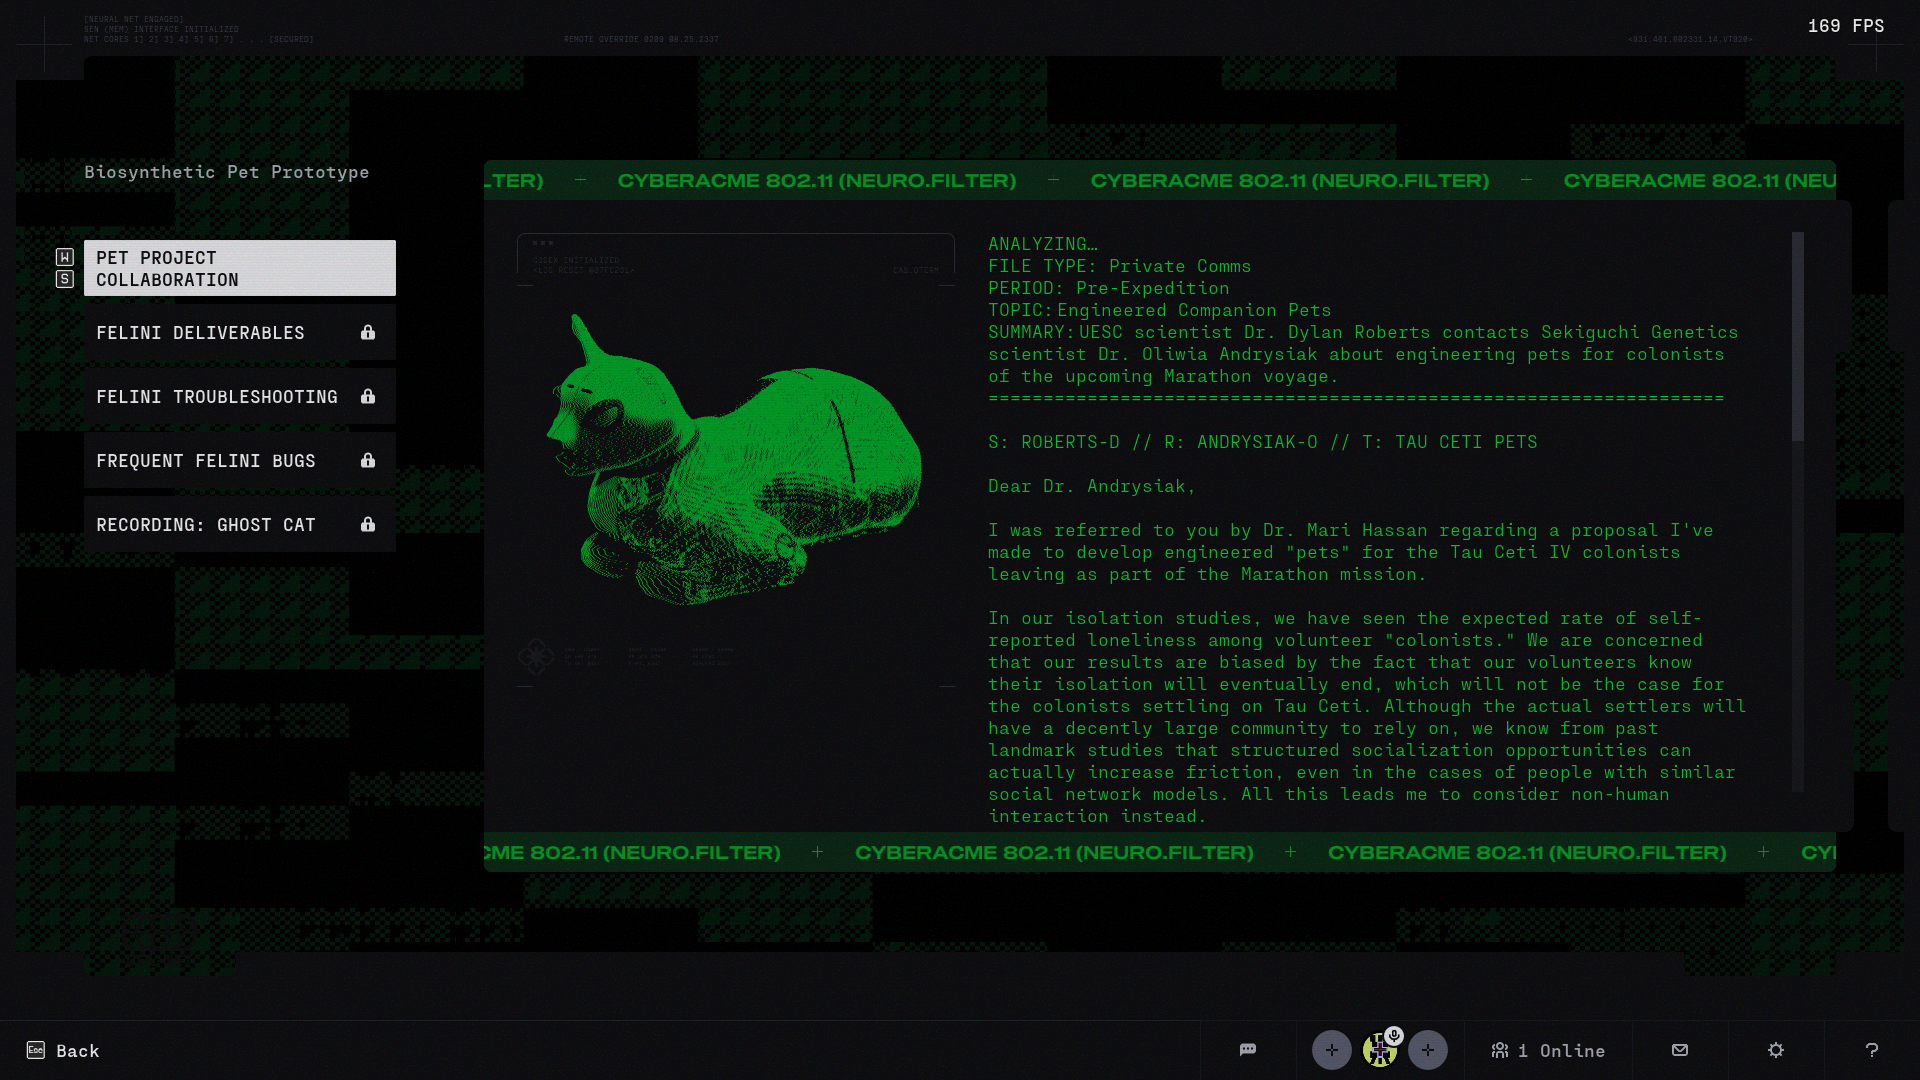Click the right add-squadmate plus button
1920x1080 pixels.
(x=1427, y=1050)
